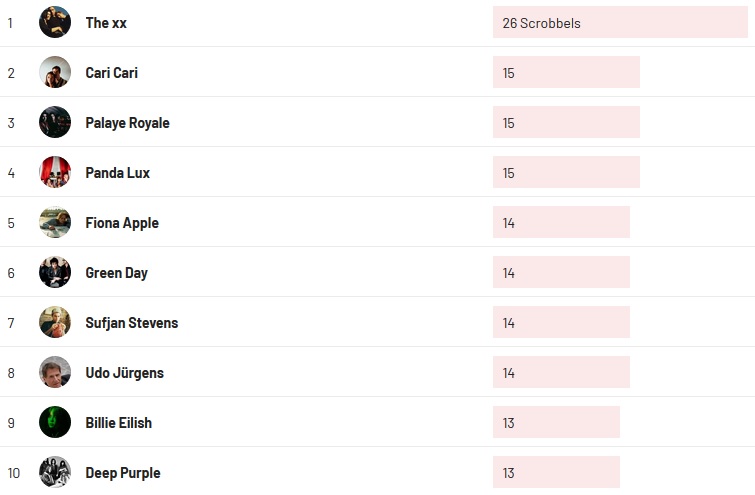Click Sufjan Stevens artist avatar
The width and height of the screenshot is (755, 495).
click(55, 322)
